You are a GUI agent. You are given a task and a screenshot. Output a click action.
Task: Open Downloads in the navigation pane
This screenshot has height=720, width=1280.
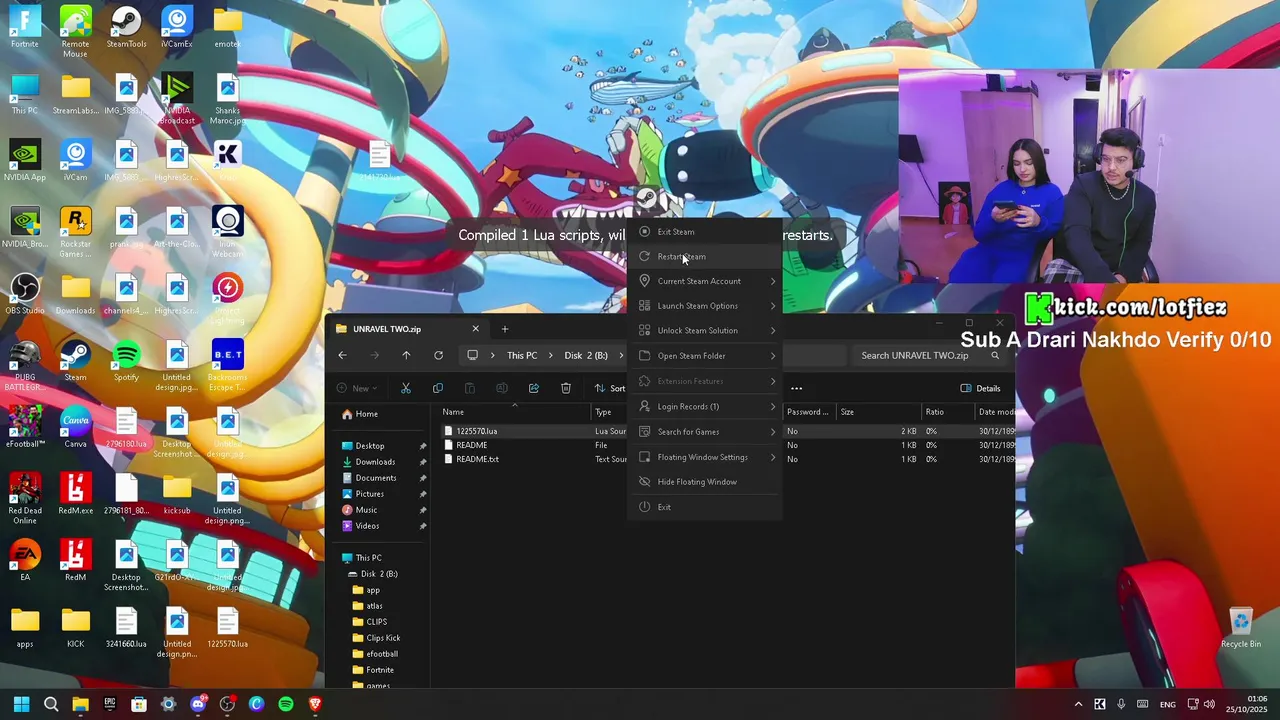coord(375,462)
